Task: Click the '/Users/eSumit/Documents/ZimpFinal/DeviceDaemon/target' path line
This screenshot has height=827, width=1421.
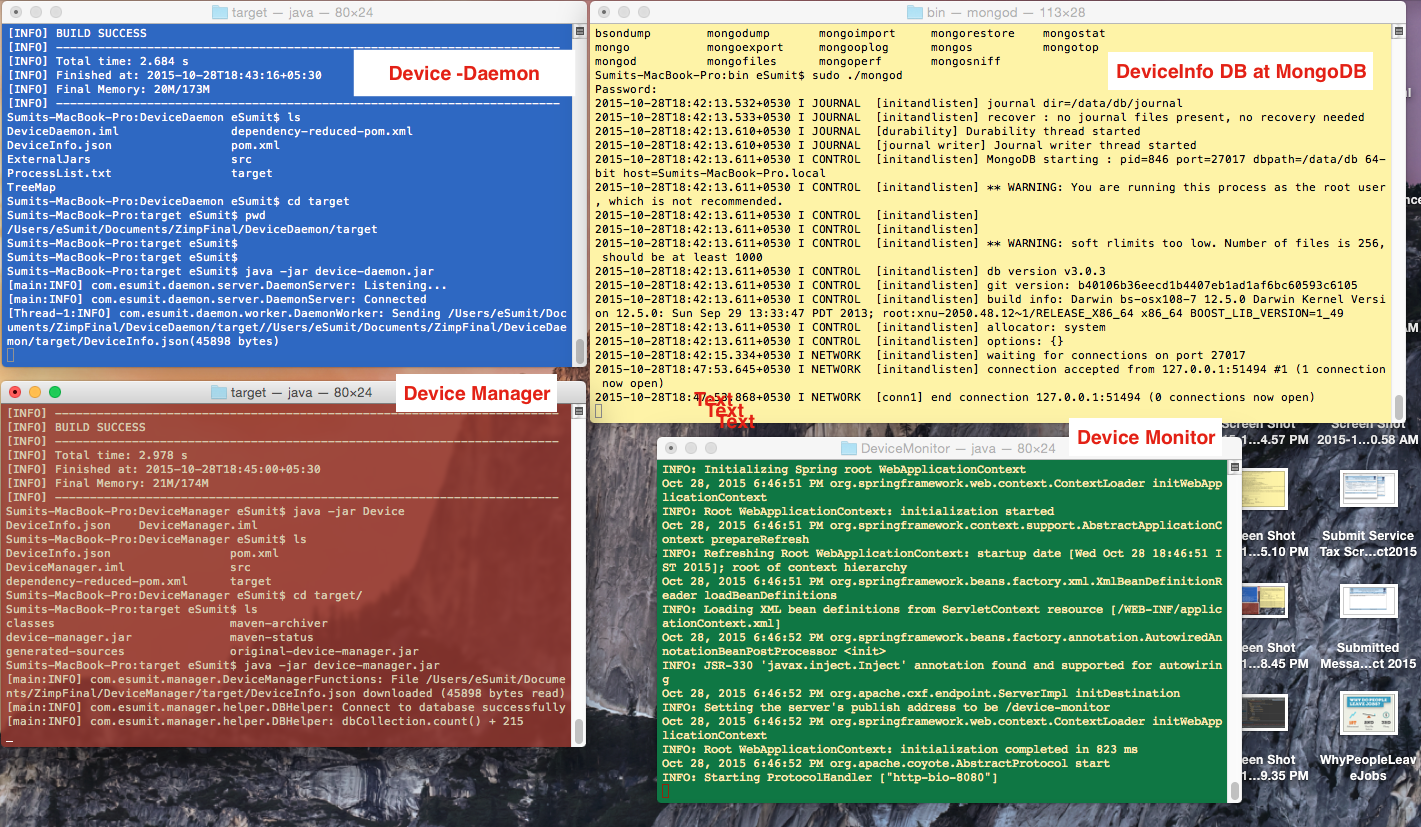Action: 192,229
